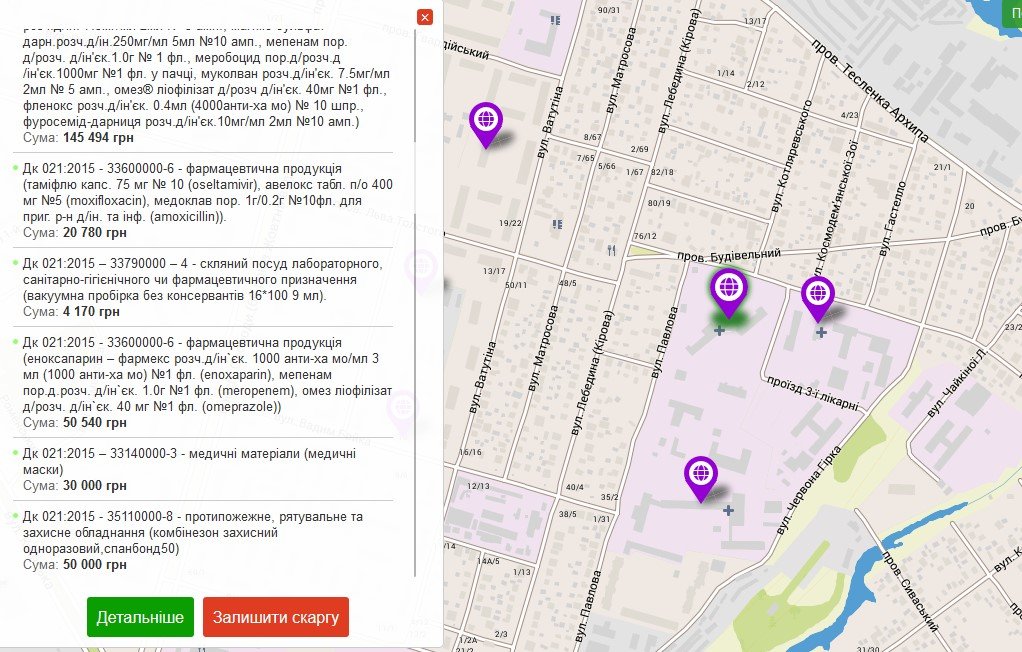1022x652 pixels.
Task: Click restaurant fork-knife icon on map
Action: (x=611, y=251)
